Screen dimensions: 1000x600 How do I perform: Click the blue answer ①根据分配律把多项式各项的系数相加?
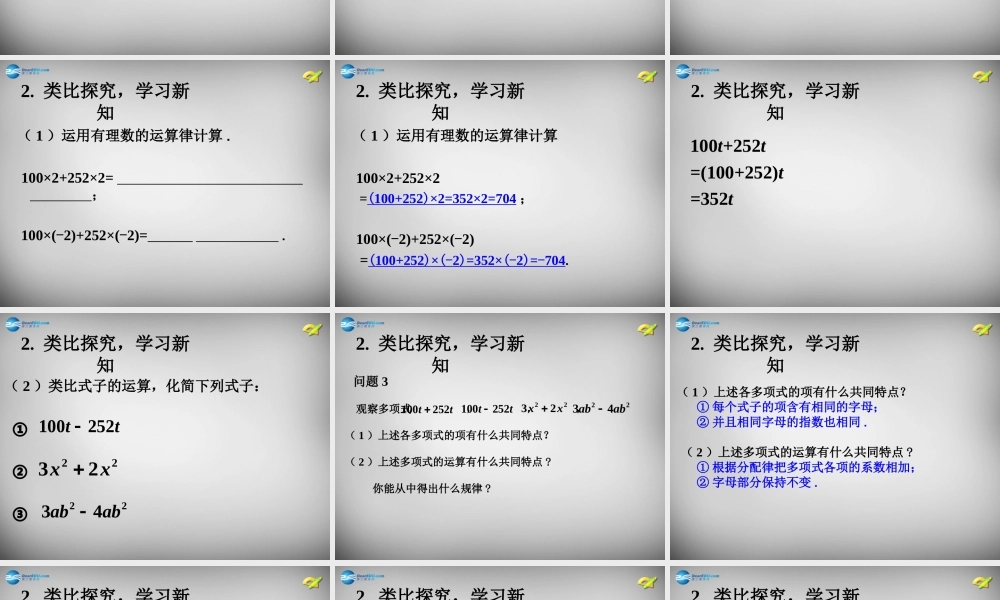coord(807,467)
